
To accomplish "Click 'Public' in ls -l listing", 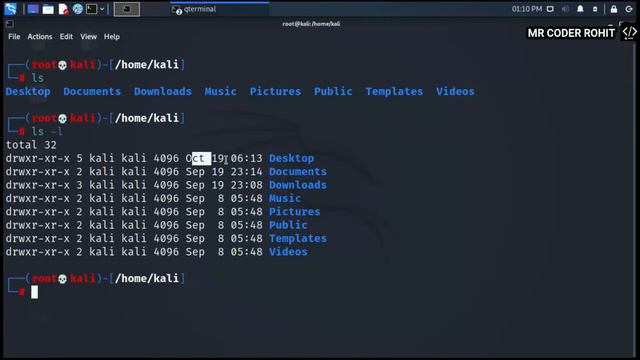I will [288, 225].
